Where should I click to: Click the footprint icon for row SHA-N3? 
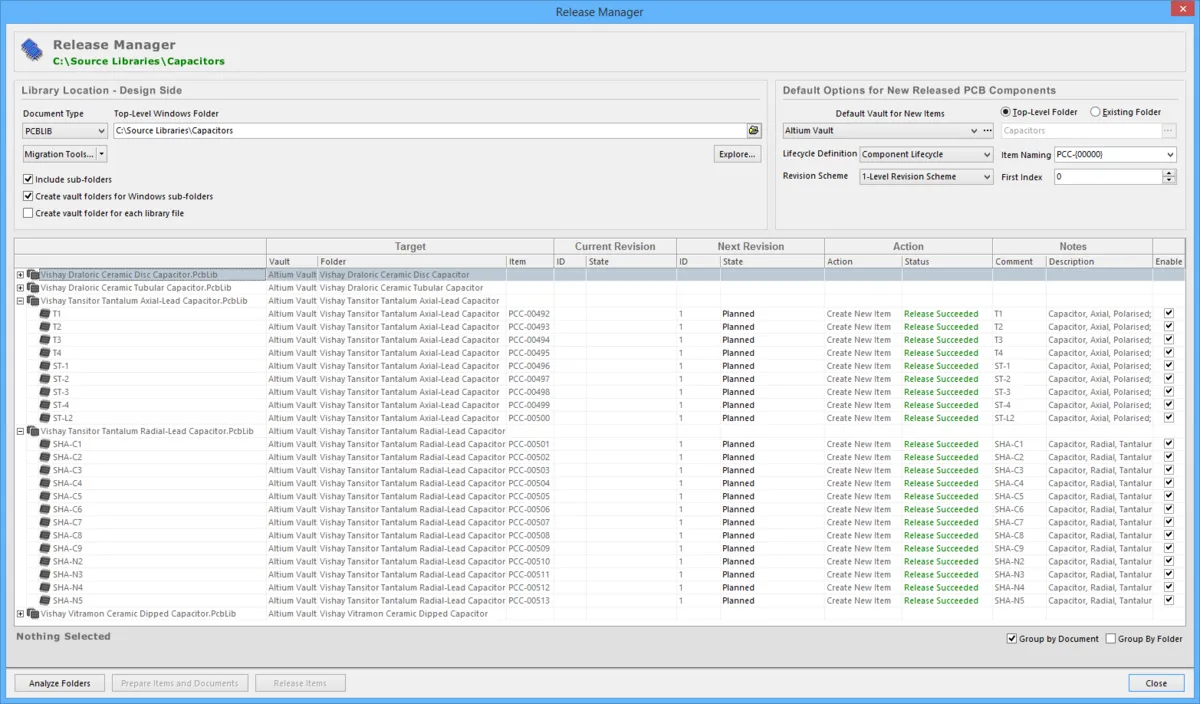tap(44, 575)
